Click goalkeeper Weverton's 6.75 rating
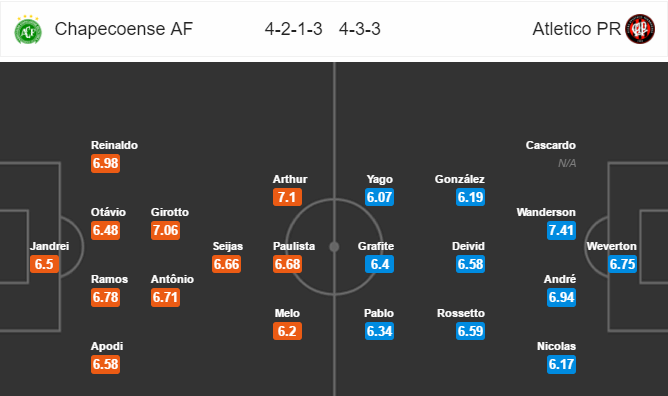The width and height of the screenshot is (668, 396). [622, 264]
